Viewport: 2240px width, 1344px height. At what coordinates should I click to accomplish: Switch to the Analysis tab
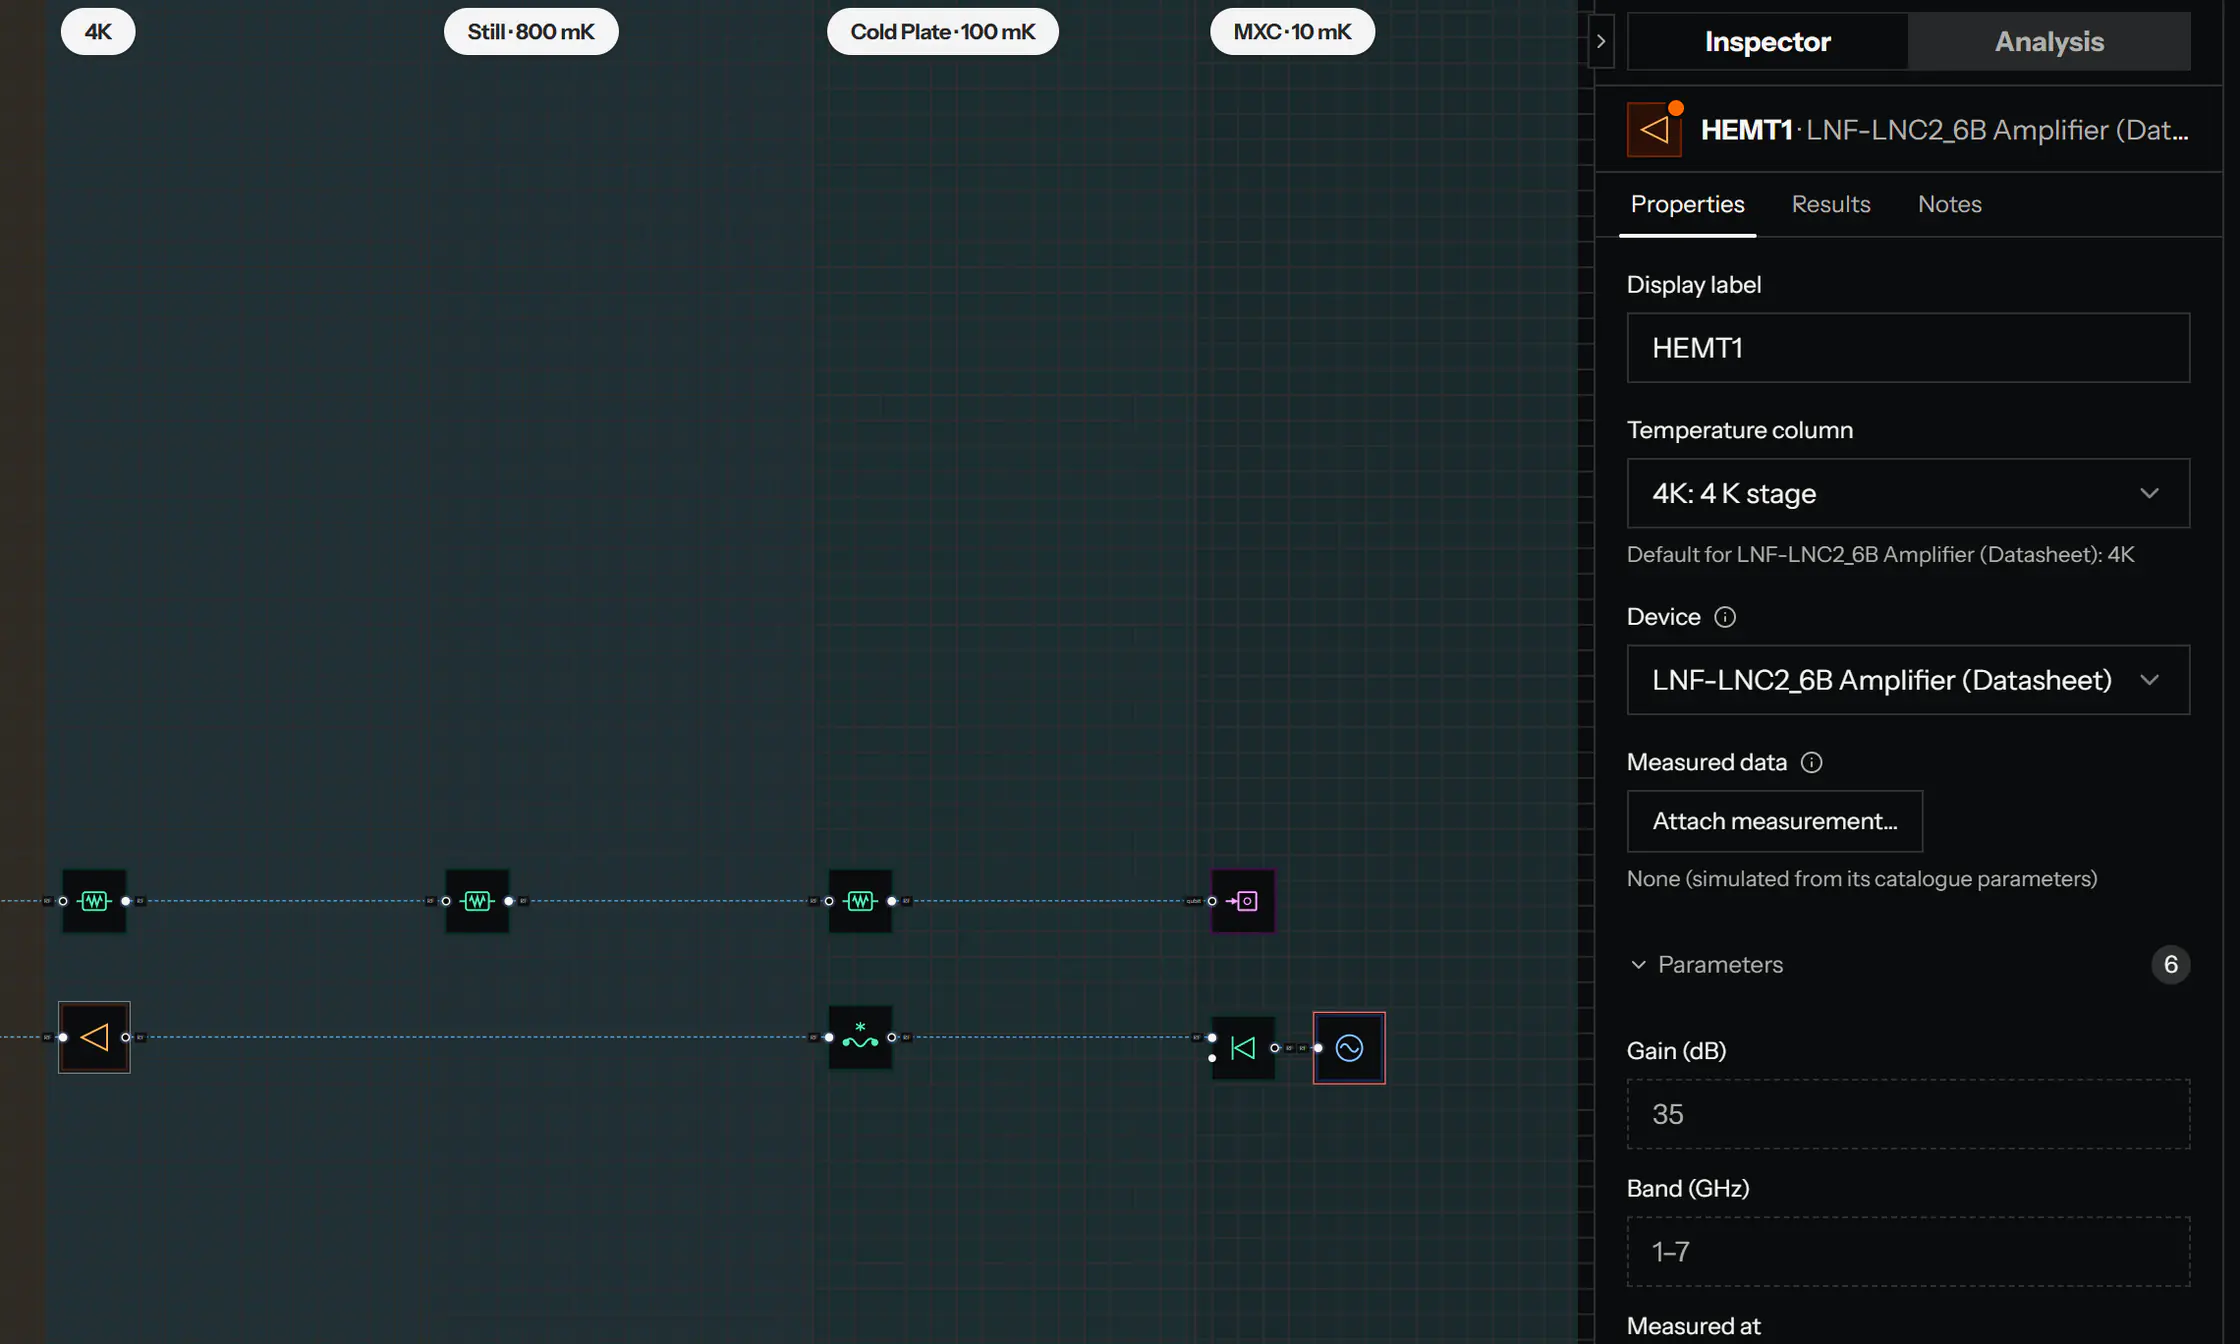click(x=2049, y=41)
